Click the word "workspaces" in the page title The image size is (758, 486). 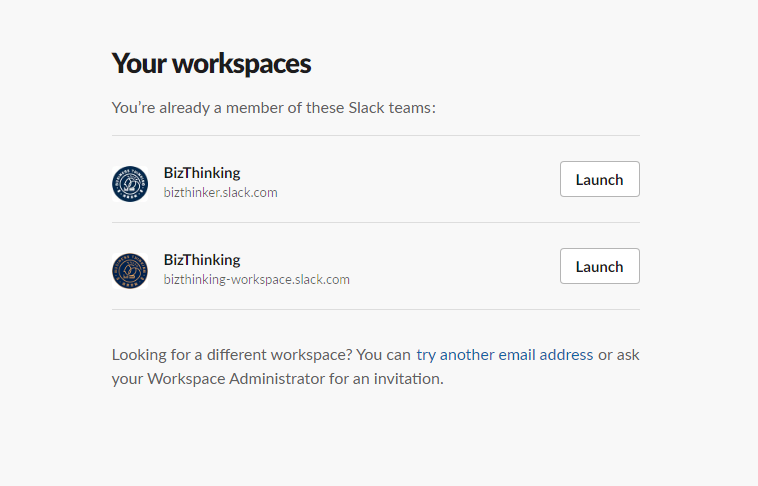[x=242, y=64]
